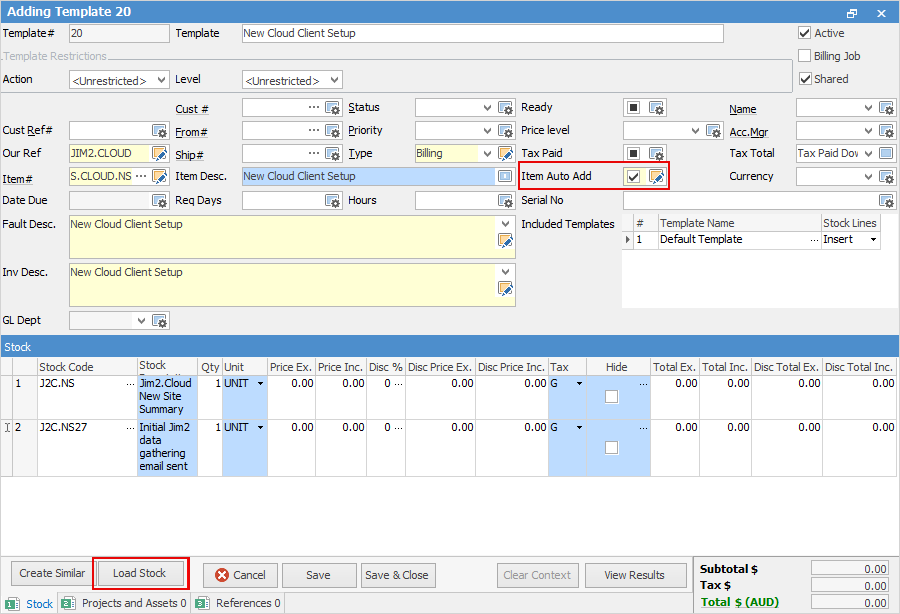This screenshot has height=614, width=900.
Task: Click the Load Stock button
Action: click(x=139, y=573)
